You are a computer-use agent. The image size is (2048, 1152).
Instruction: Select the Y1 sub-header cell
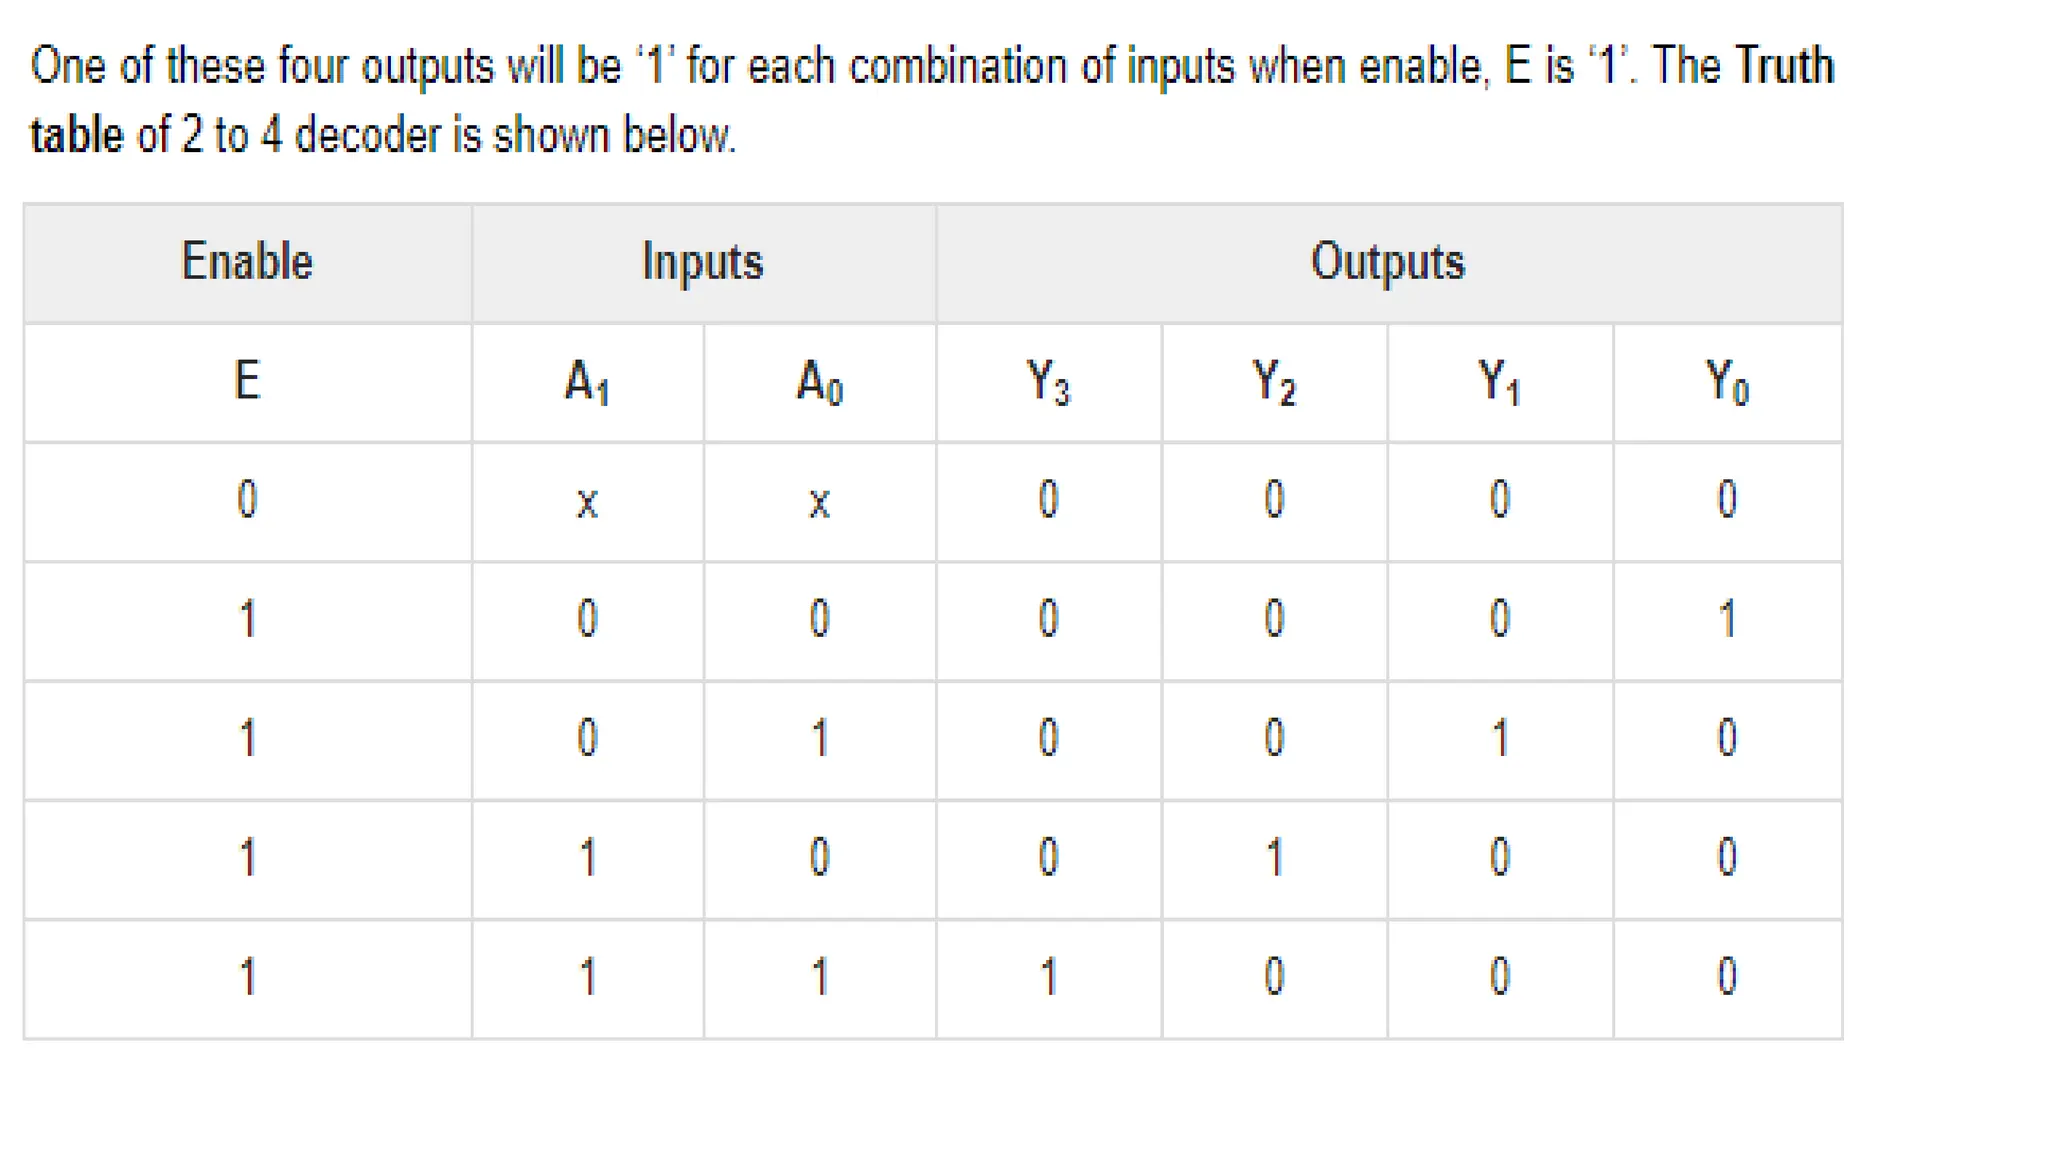[x=1499, y=382]
